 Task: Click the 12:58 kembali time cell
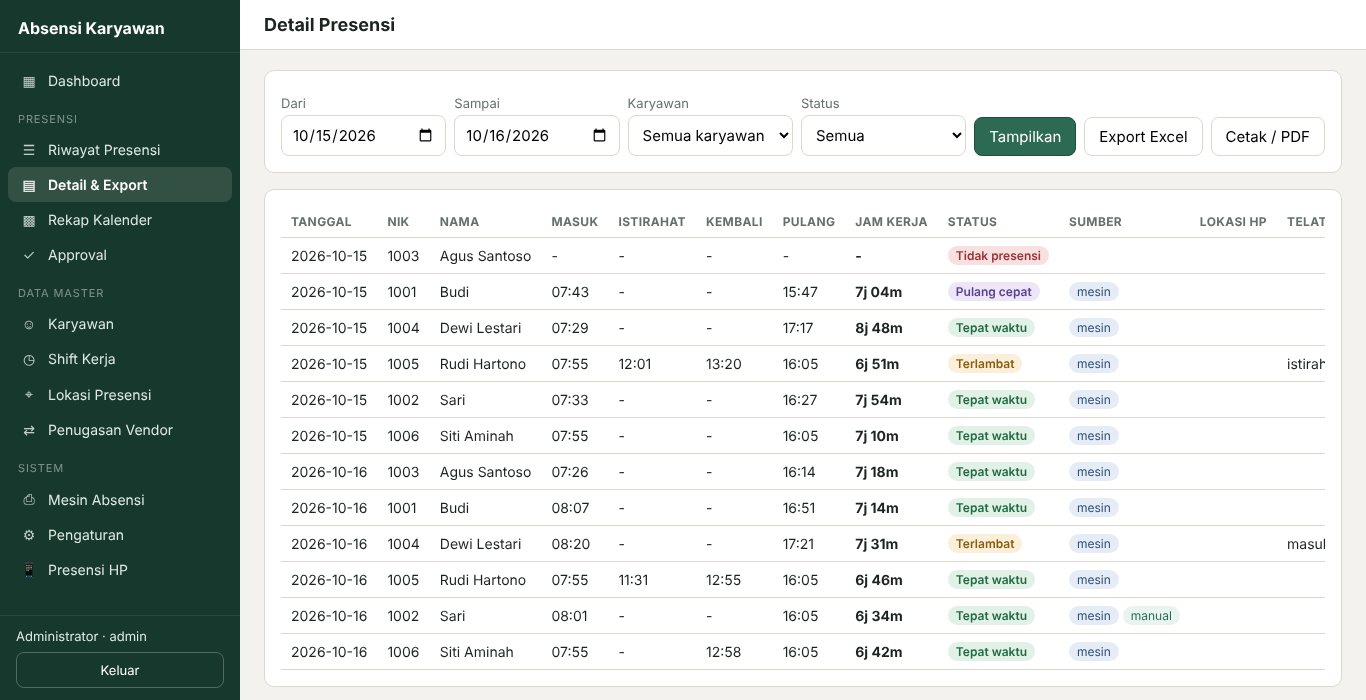[723, 652]
